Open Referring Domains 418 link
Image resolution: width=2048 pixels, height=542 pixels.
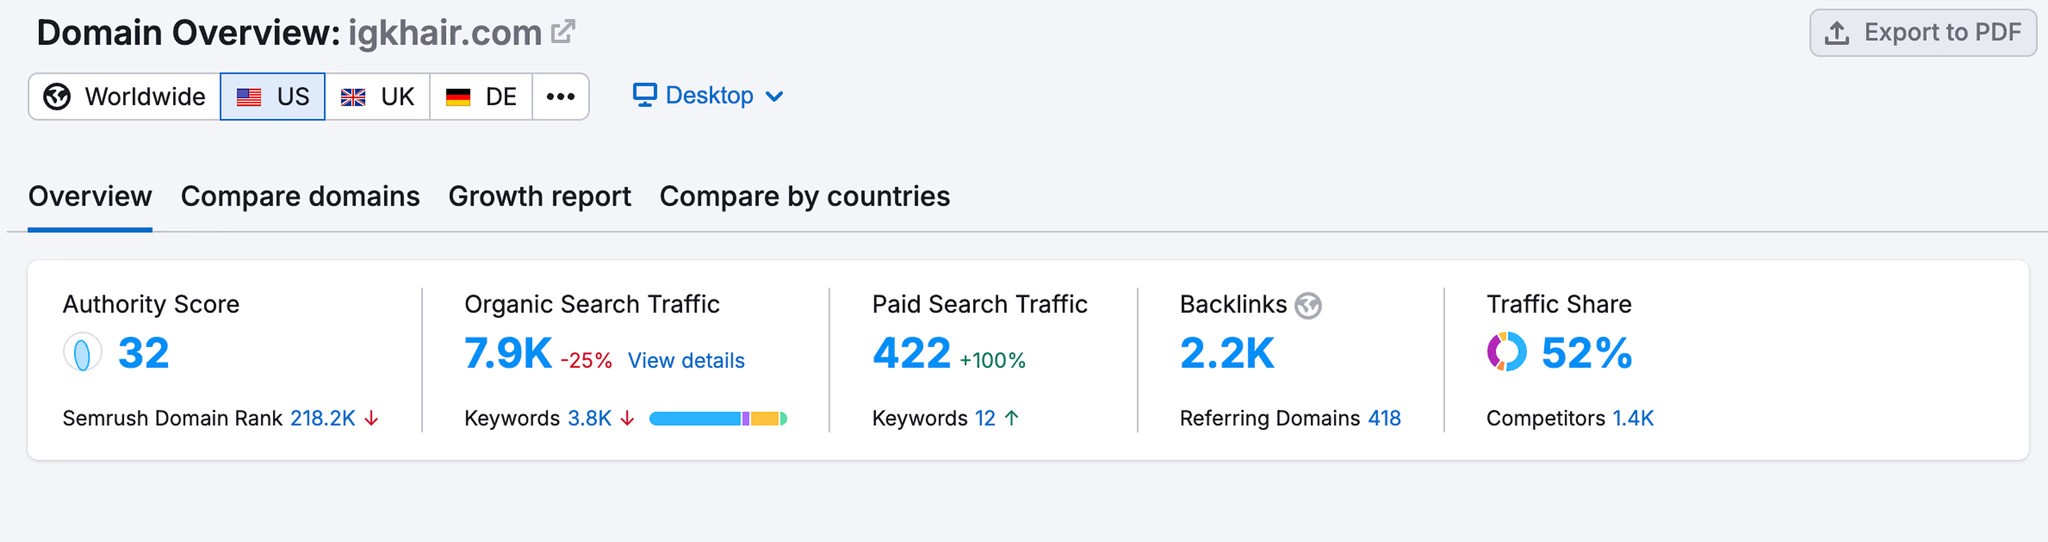tap(1384, 418)
